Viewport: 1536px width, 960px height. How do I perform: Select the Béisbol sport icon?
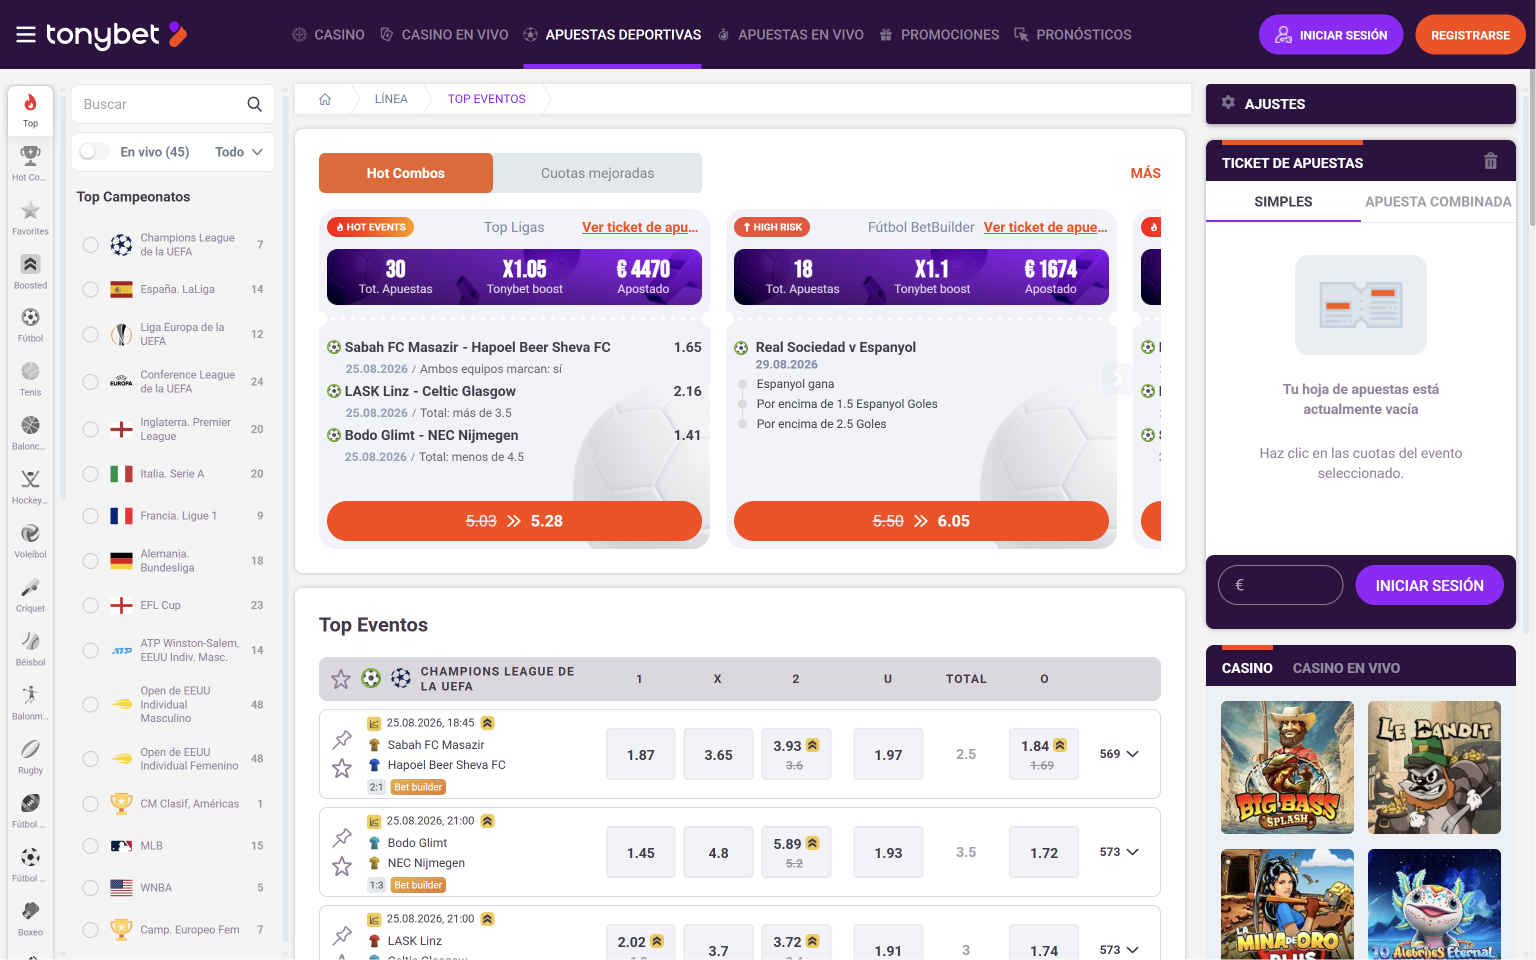click(30, 649)
